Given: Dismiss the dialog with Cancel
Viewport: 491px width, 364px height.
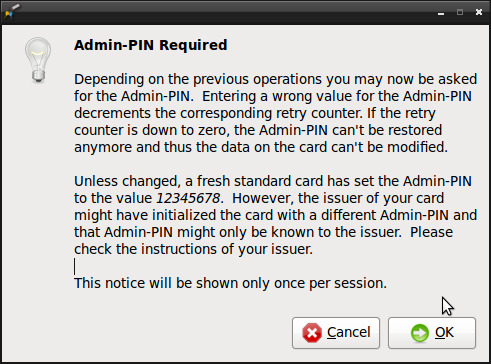Looking at the screenshot, I should point(336,333).
